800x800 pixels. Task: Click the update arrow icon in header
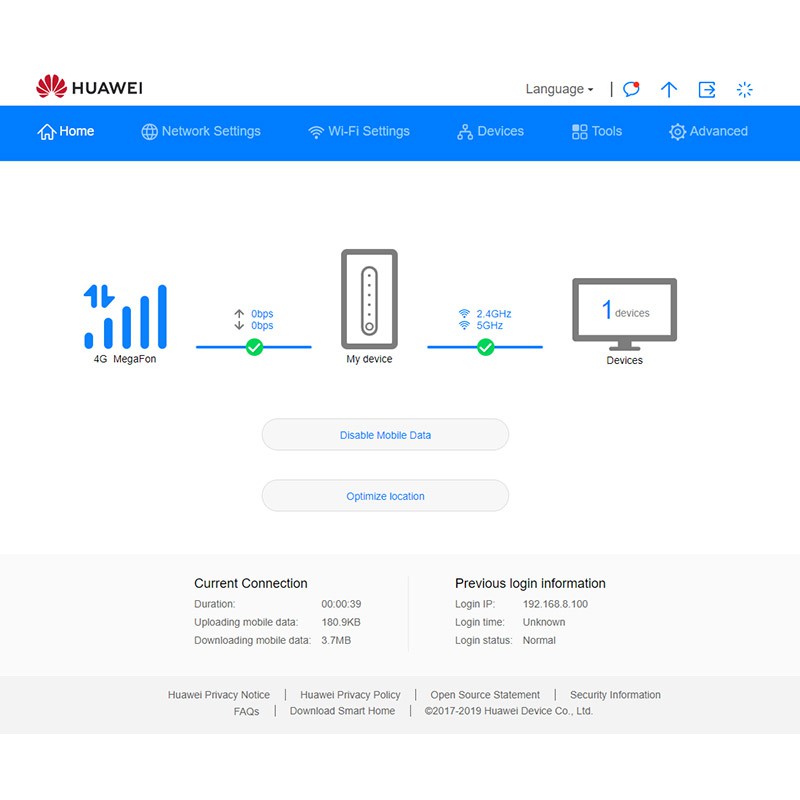(669, 89)
